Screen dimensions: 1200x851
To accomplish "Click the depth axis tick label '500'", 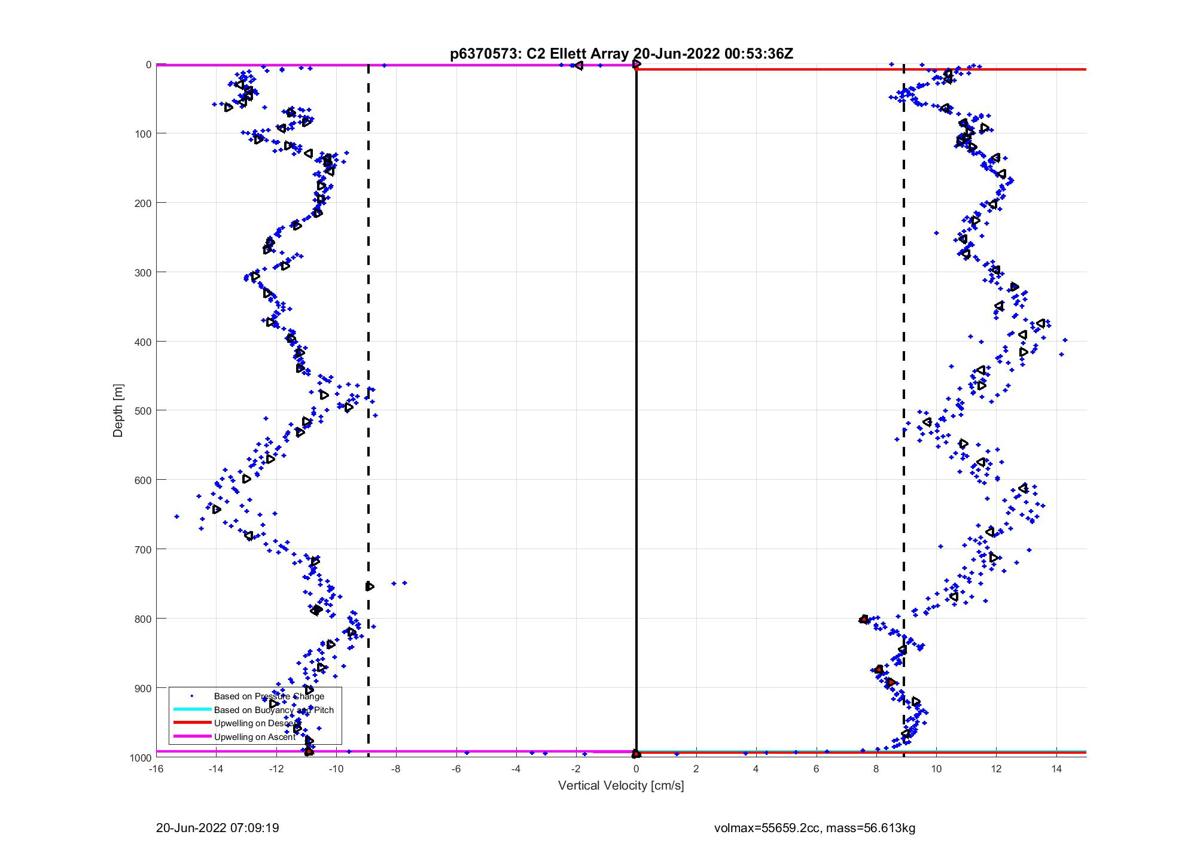I will click(142, 411).
